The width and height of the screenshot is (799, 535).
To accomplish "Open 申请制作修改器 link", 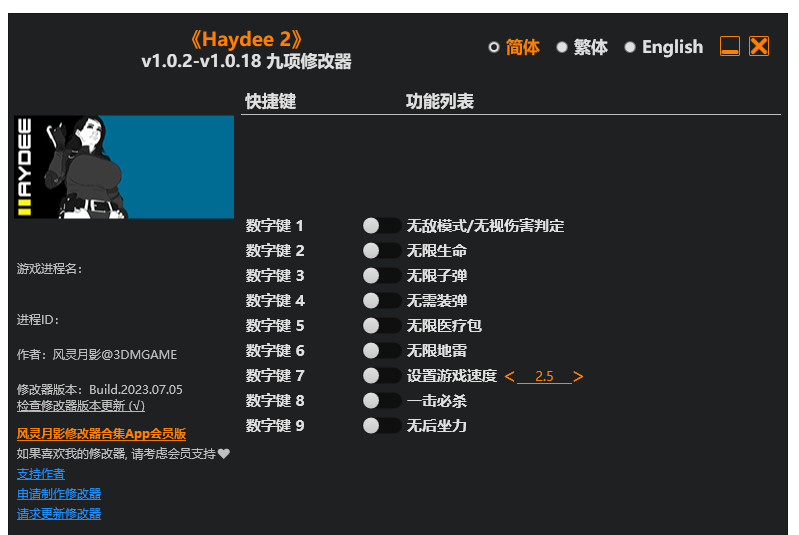I will click(x=59, y=494).
